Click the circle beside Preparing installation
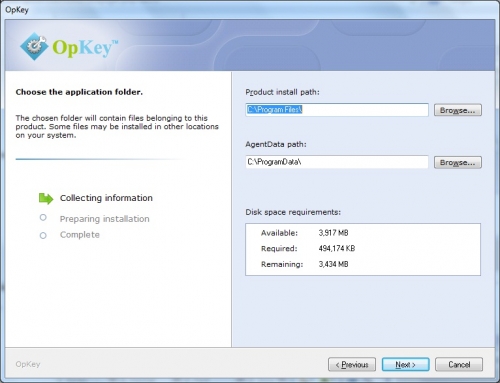The height and width of the screenshot is (383, 500). tap(43, 218)
